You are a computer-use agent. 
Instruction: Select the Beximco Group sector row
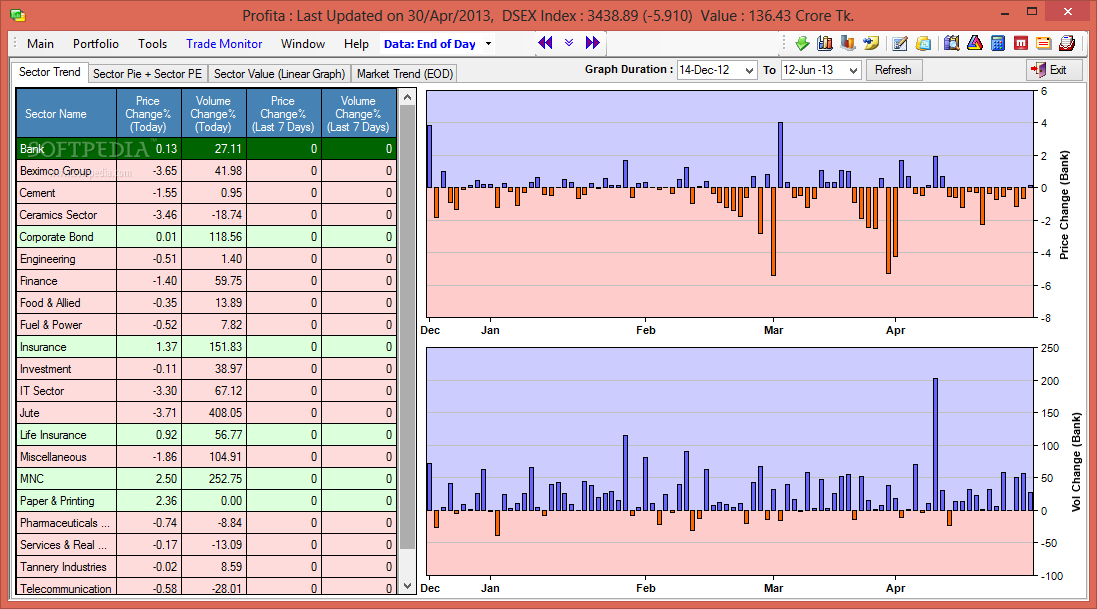[x=206, y=171]
